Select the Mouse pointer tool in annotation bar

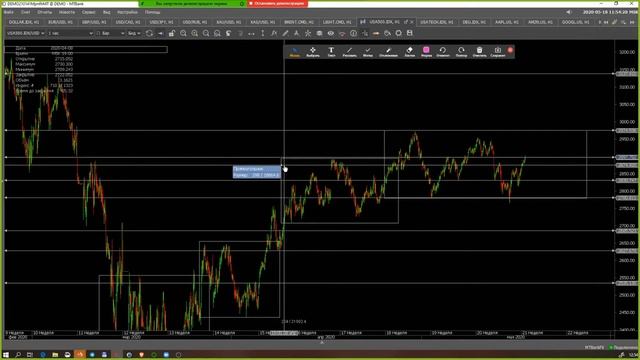point(294,52)
